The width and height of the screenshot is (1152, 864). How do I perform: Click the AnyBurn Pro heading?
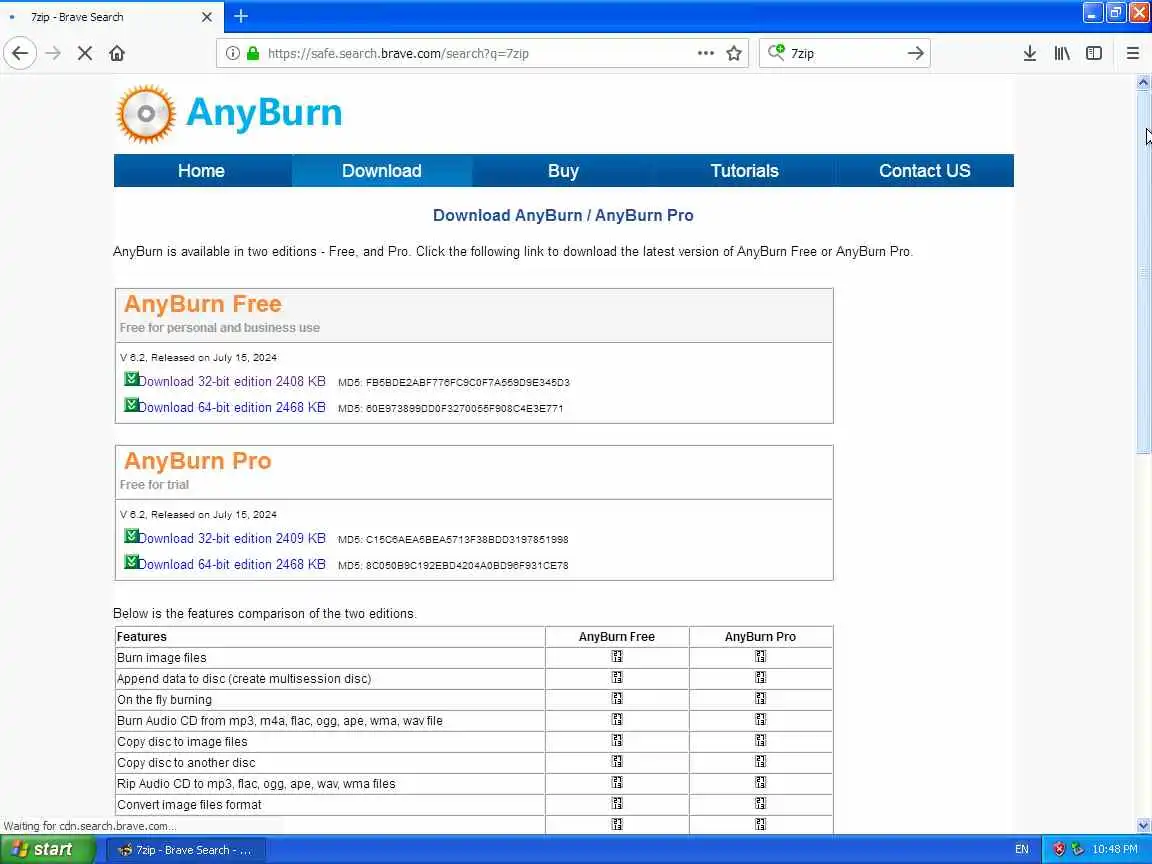coord(198,461)
